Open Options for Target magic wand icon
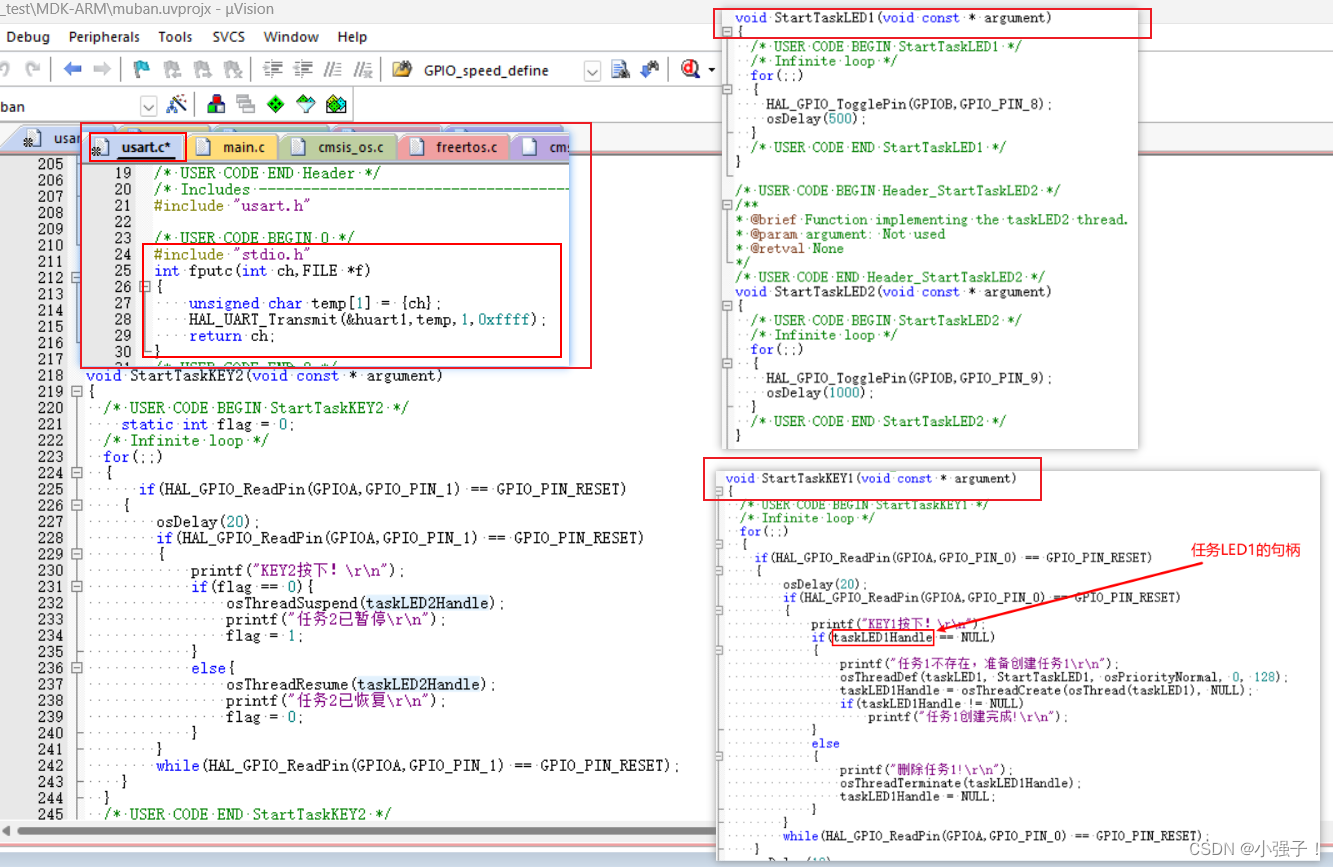Viewport: 1333px width, 867px height. pos(177,104)
